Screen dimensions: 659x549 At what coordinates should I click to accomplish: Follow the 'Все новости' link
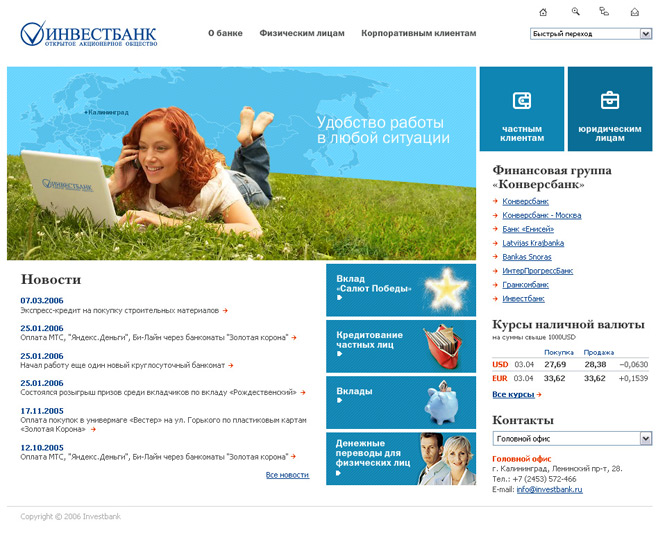coord(287,475)
